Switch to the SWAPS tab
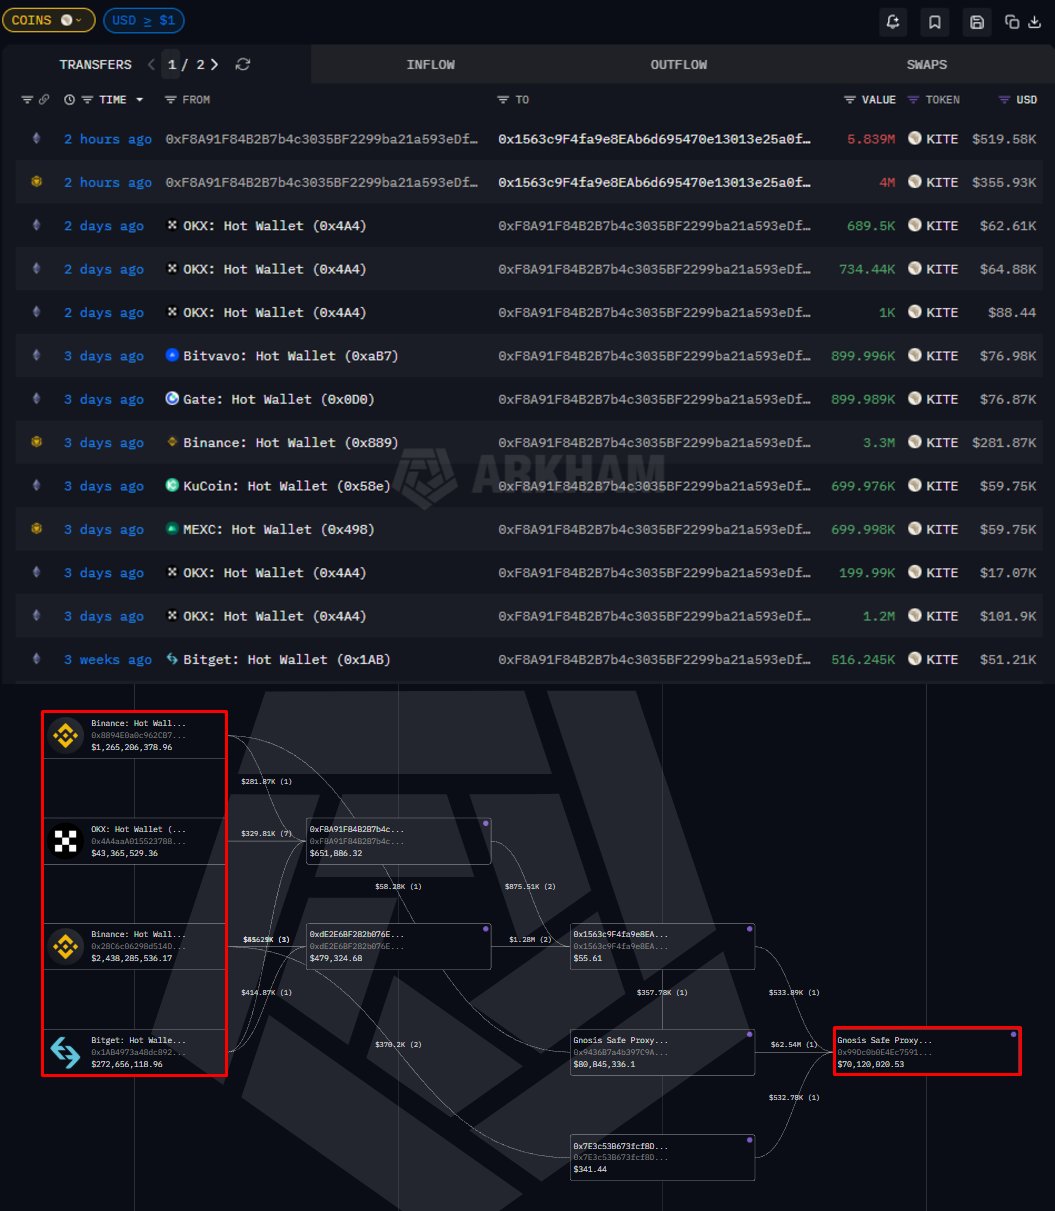The width and height of the screenshot is (1055, 1211). (x=927, y=64)
